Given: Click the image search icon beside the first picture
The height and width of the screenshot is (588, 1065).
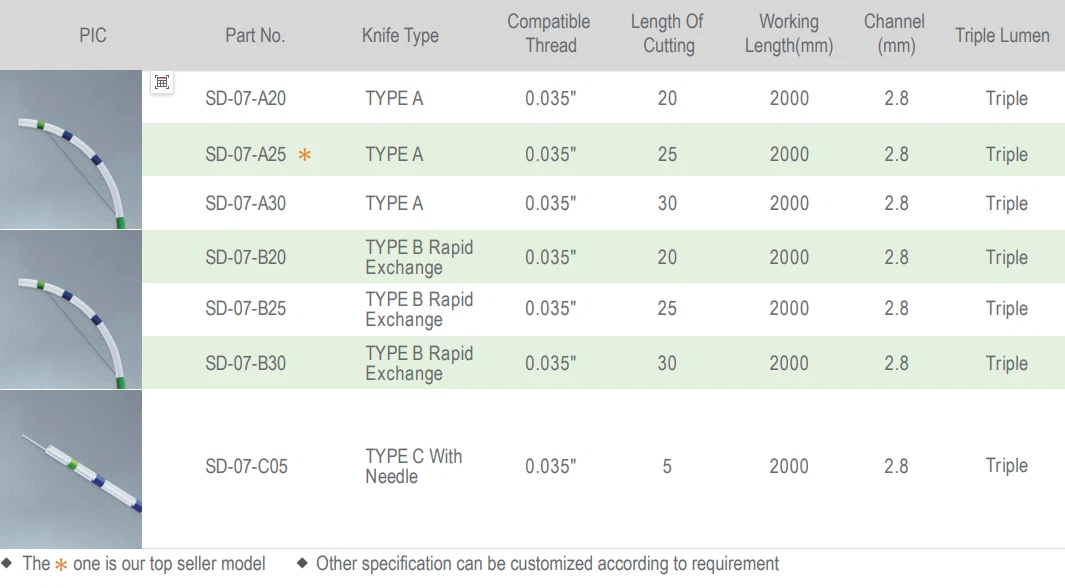Looking at the screenshot, I should point(162,83).
